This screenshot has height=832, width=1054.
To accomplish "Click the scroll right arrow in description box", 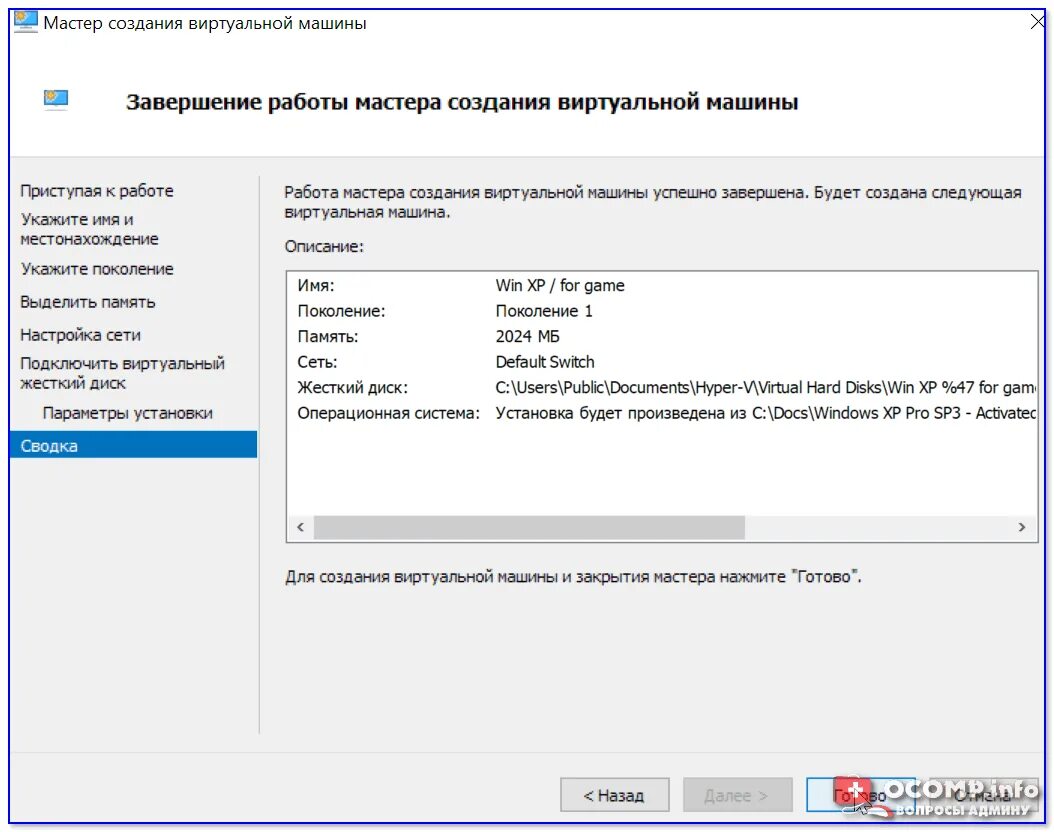I will tap(1022, 527).
